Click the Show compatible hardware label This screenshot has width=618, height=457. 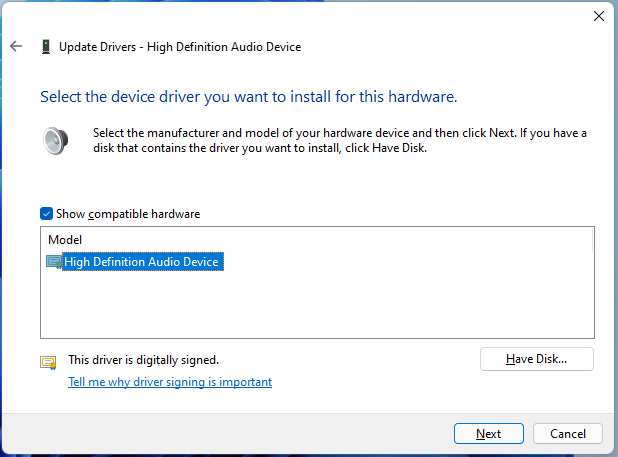click(128, 214)
